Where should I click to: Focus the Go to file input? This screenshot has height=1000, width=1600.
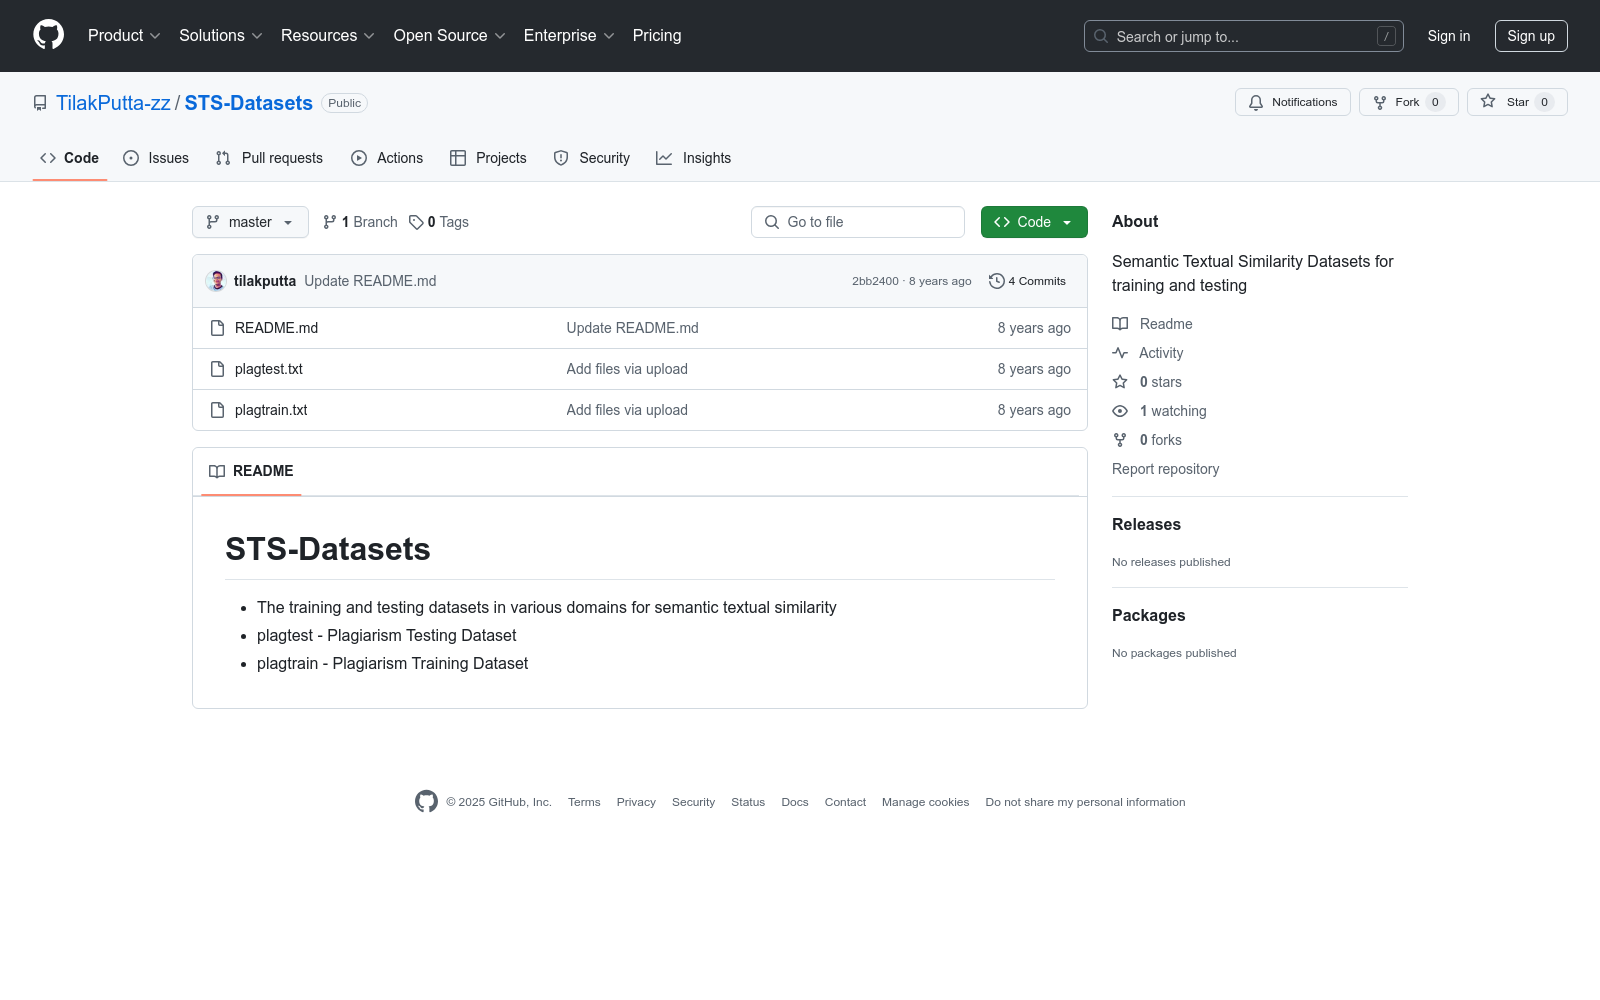[x=858, y=222]
